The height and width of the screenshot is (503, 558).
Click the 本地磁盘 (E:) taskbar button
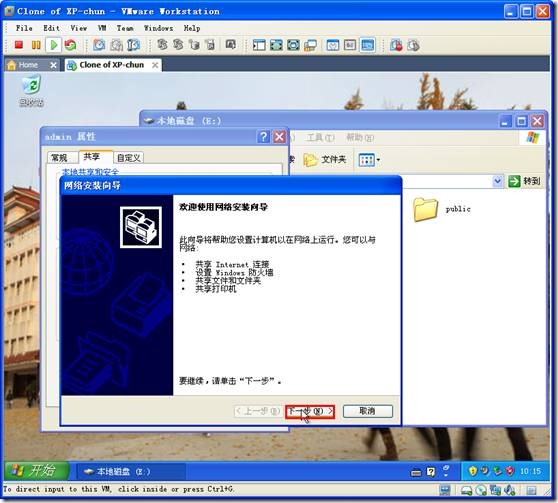(x=130, y=472)
